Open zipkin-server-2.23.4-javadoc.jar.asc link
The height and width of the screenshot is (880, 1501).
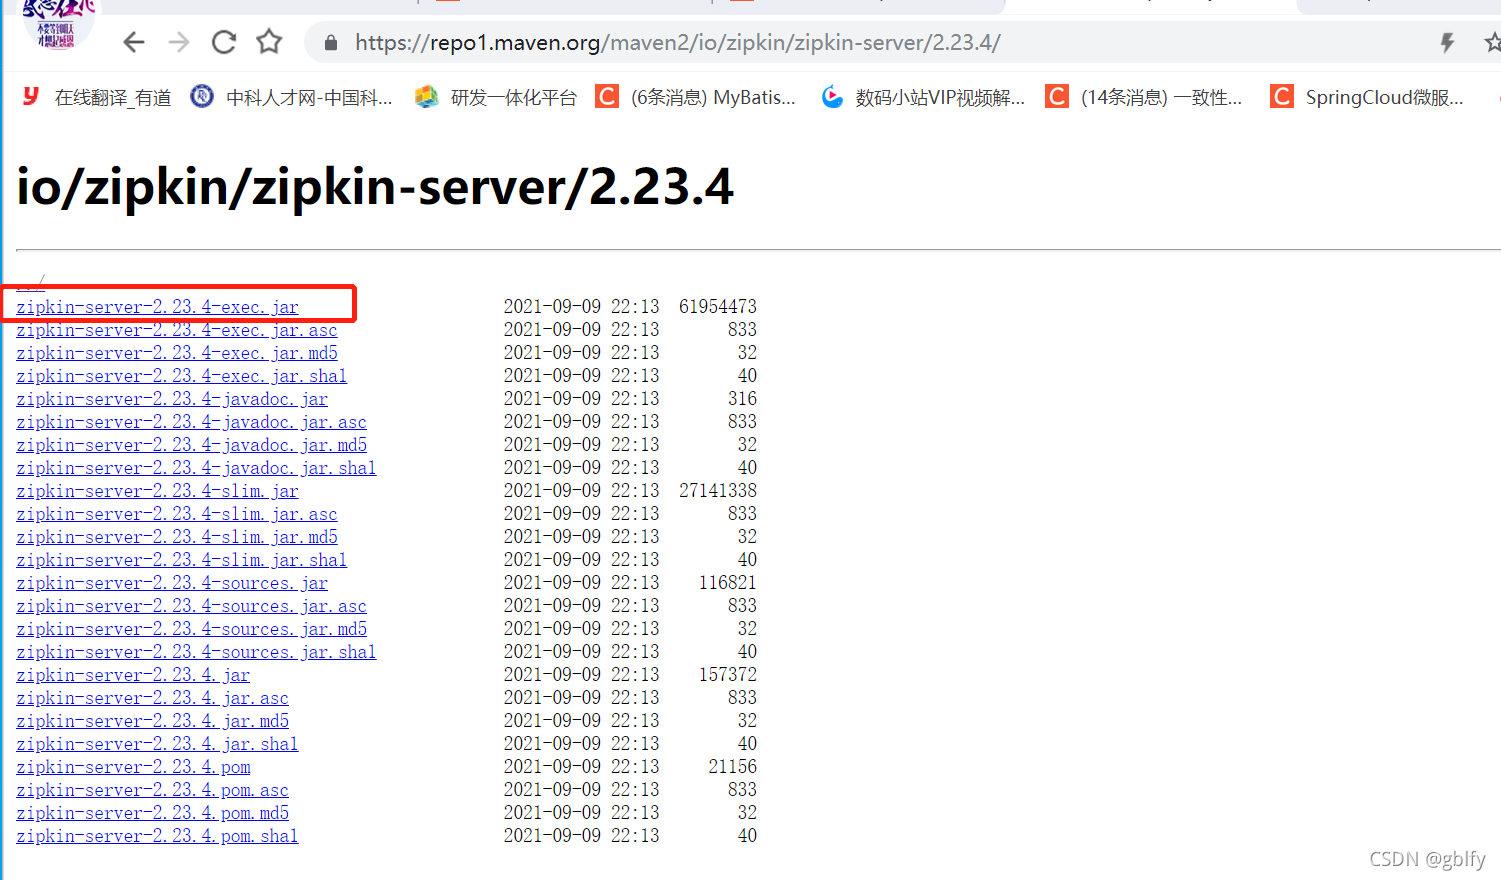tap(191, 422)
